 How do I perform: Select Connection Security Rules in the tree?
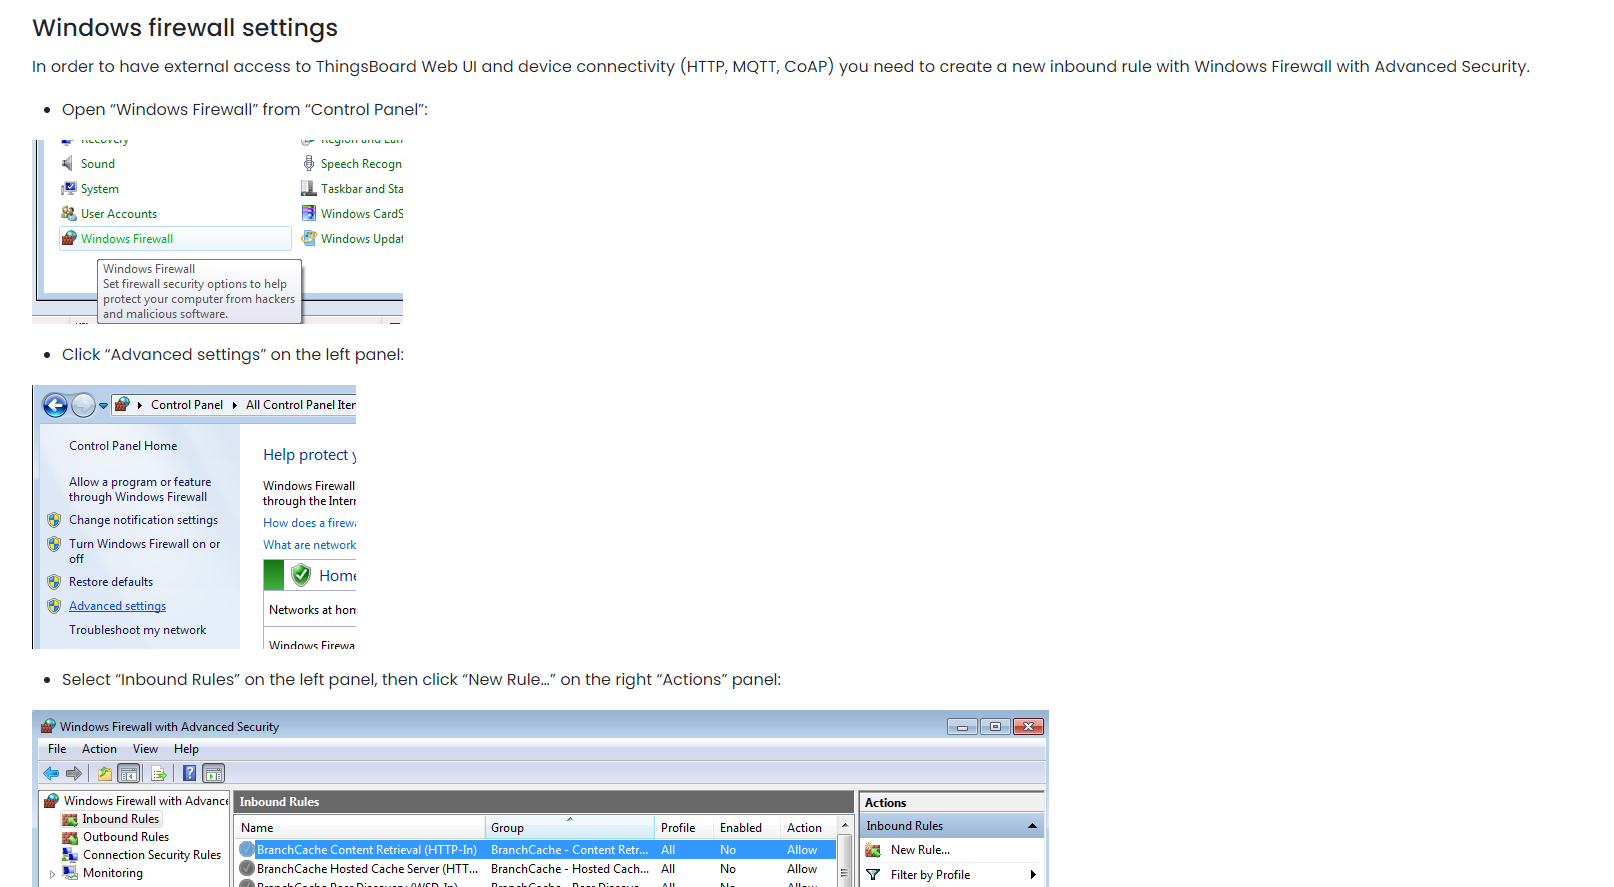(152, 855)
